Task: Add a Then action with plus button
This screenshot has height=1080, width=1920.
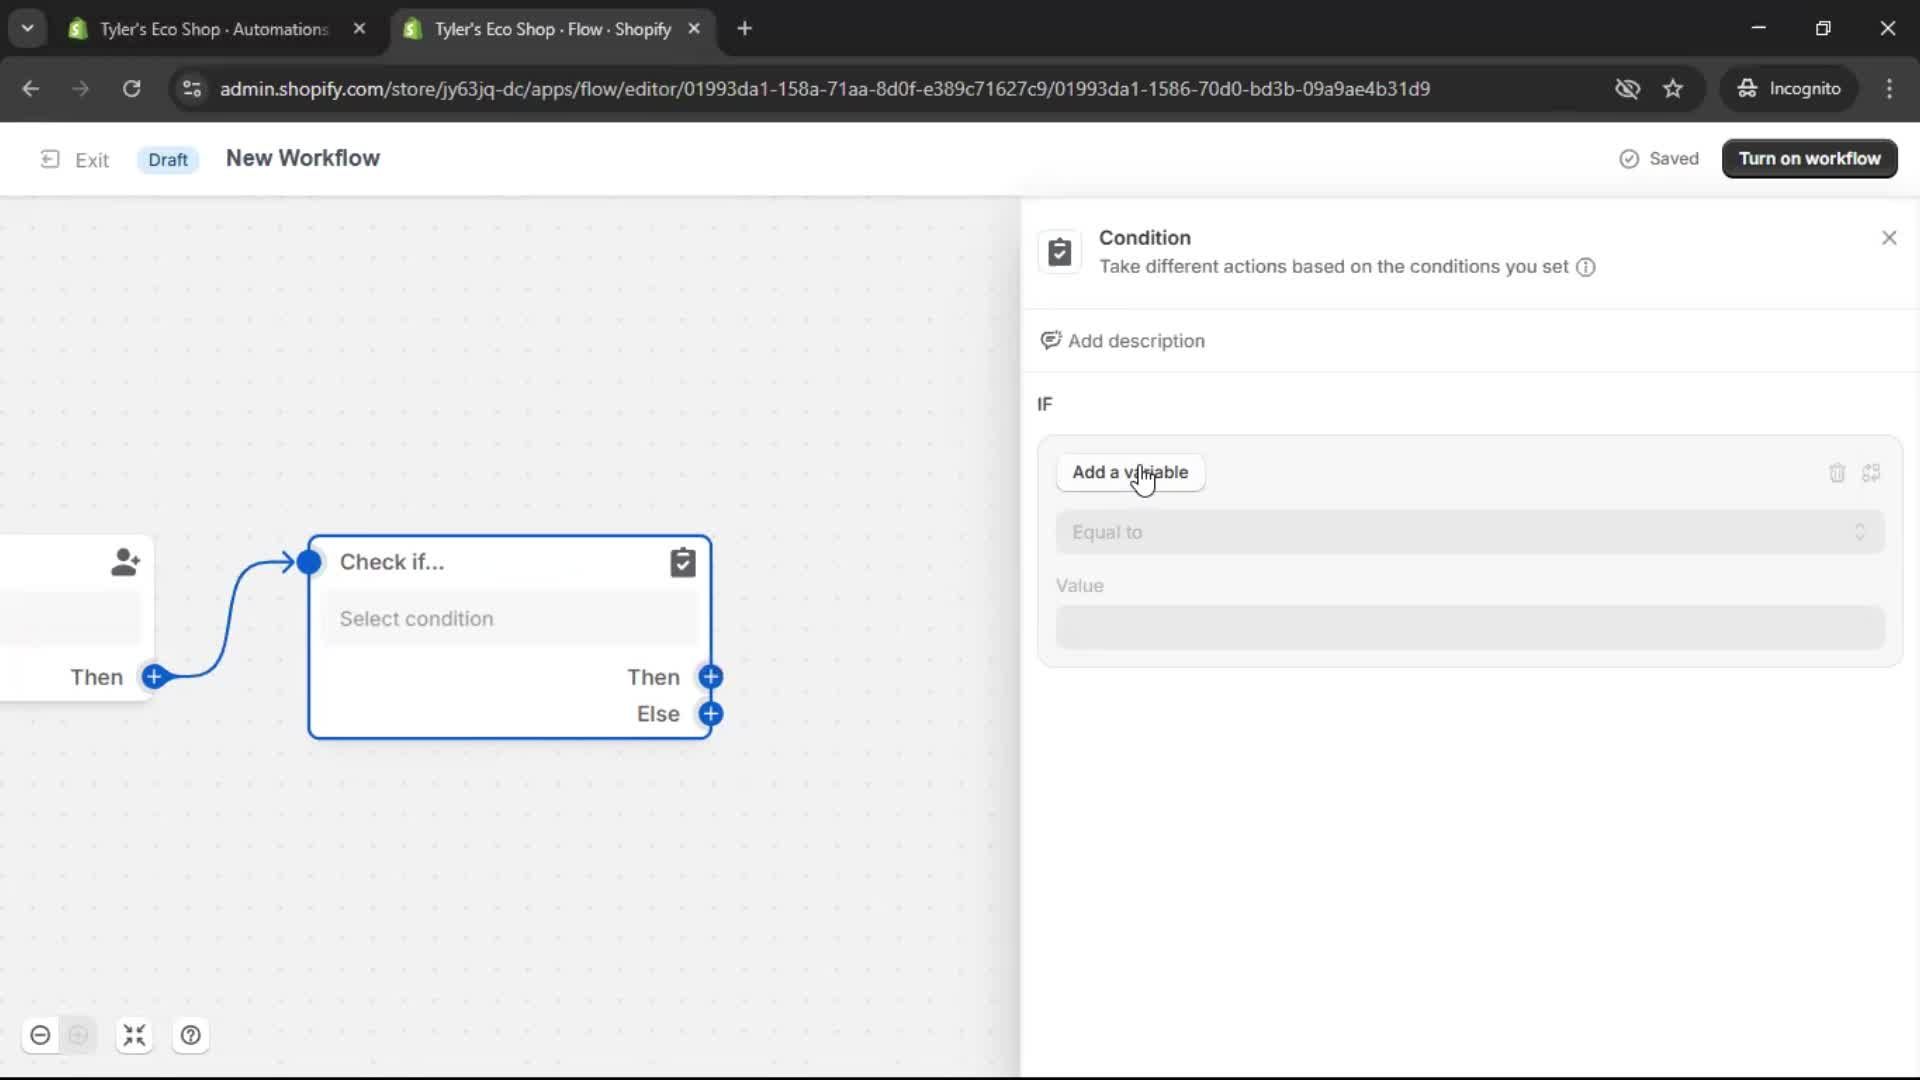Action: click(x=711, y=677)
